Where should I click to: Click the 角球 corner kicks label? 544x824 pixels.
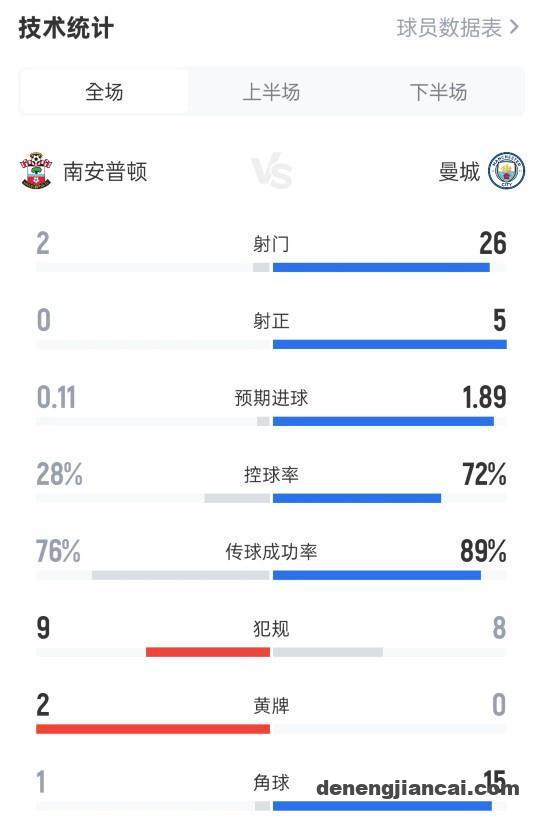pyautogui.click(x=271, y=782)
